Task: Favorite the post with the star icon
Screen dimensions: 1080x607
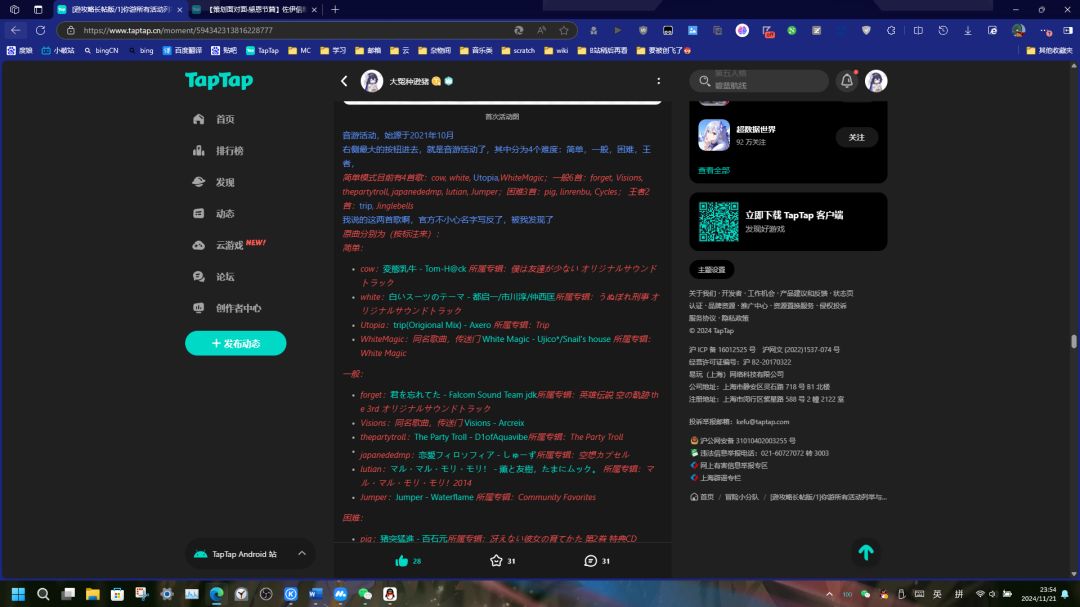Action: [x=496, y=561]
